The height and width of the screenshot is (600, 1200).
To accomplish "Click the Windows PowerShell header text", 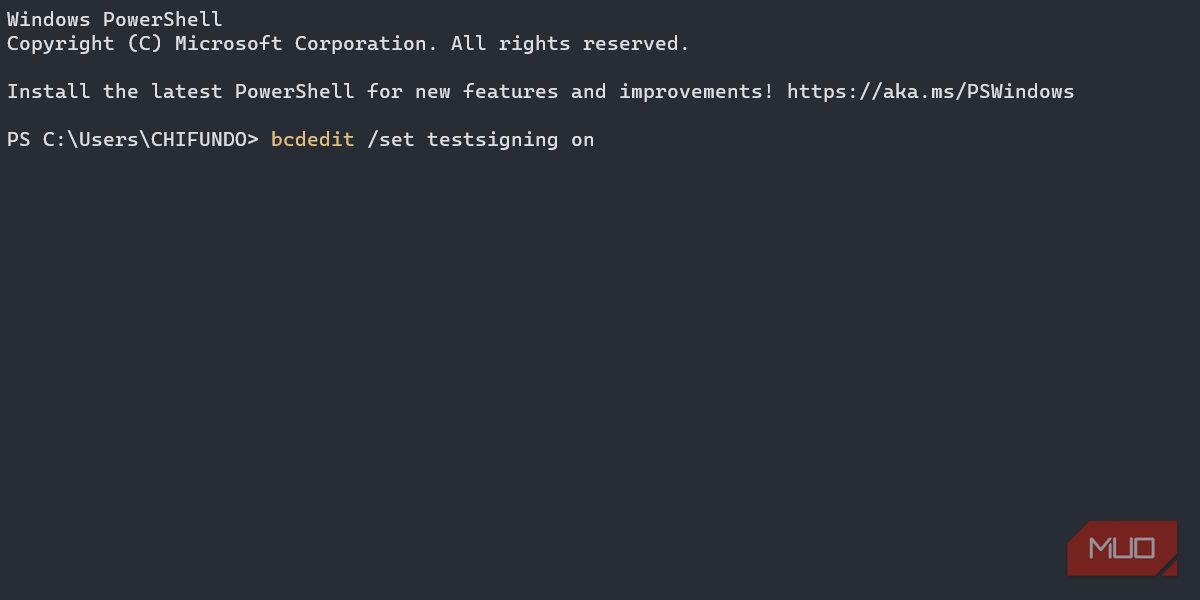I will click(114, 20).
